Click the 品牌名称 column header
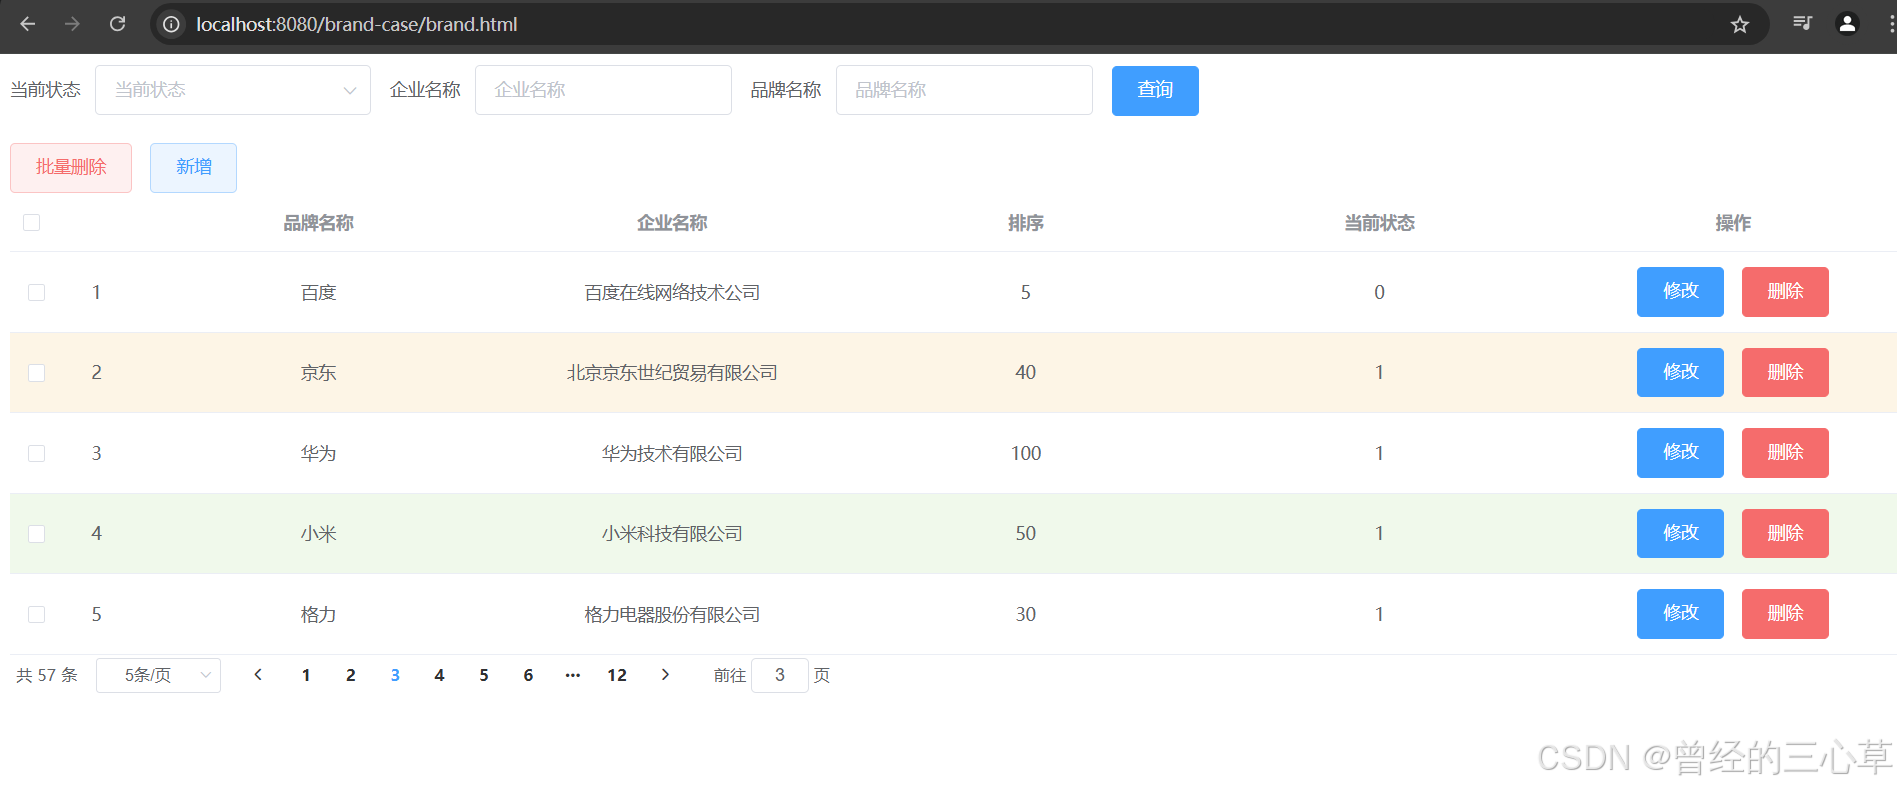Image resolution: width=1897 pixels, height=790 pixels. pyautogui.click(x=318, y=223)
